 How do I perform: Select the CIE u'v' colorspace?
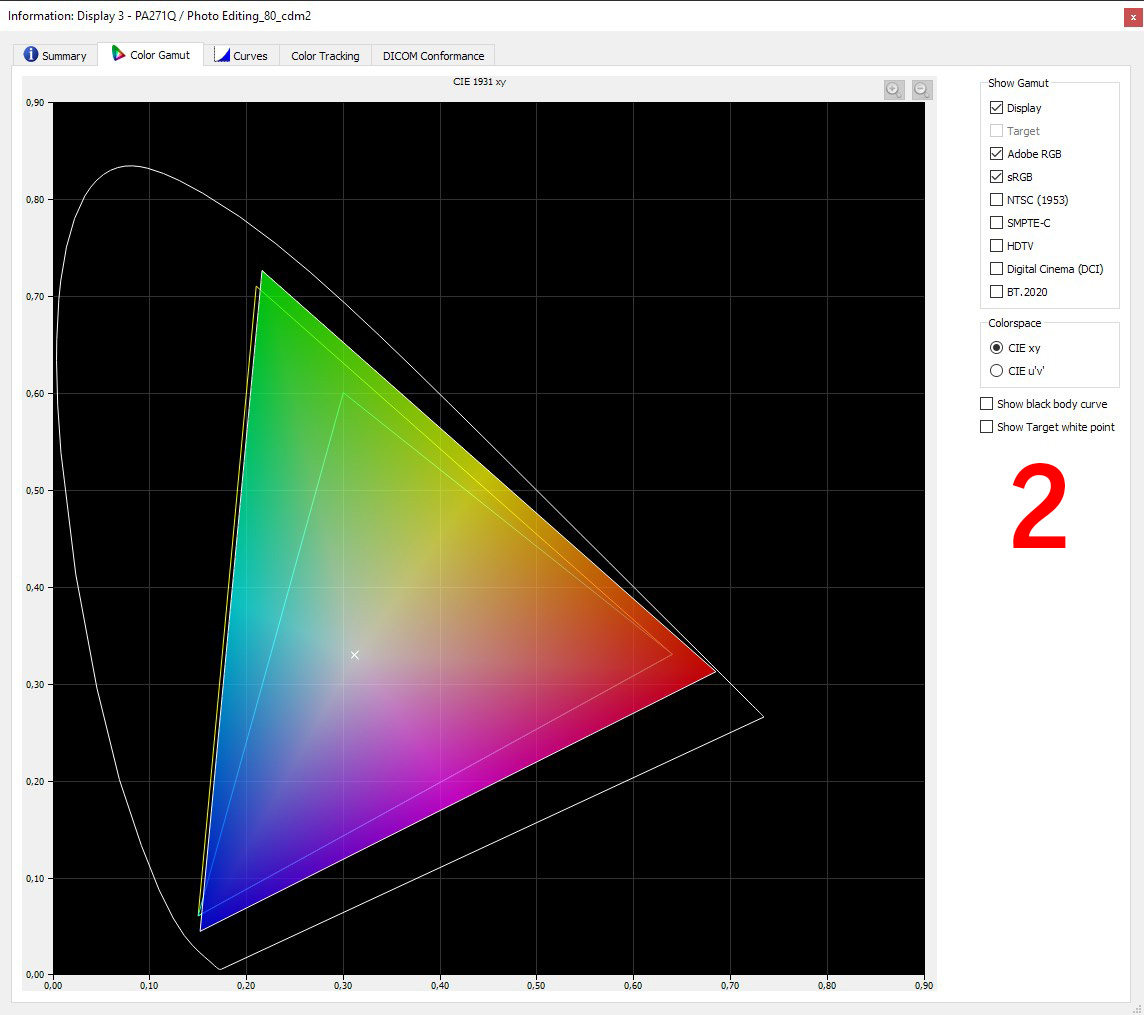tap(996, 371)
